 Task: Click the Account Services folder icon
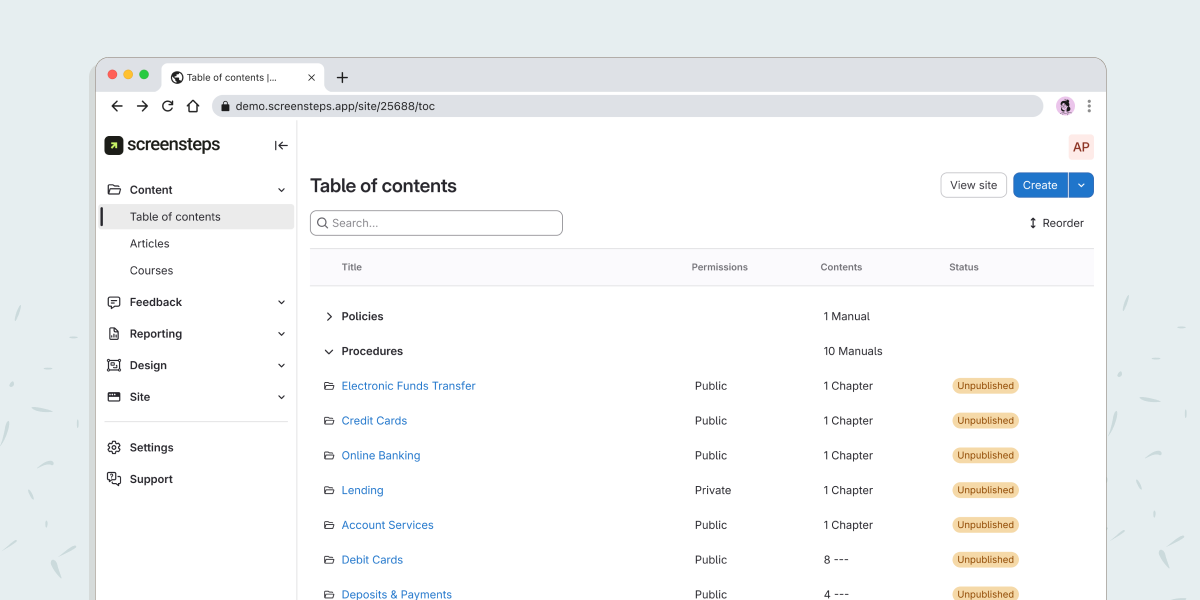(x=329, y=525)
